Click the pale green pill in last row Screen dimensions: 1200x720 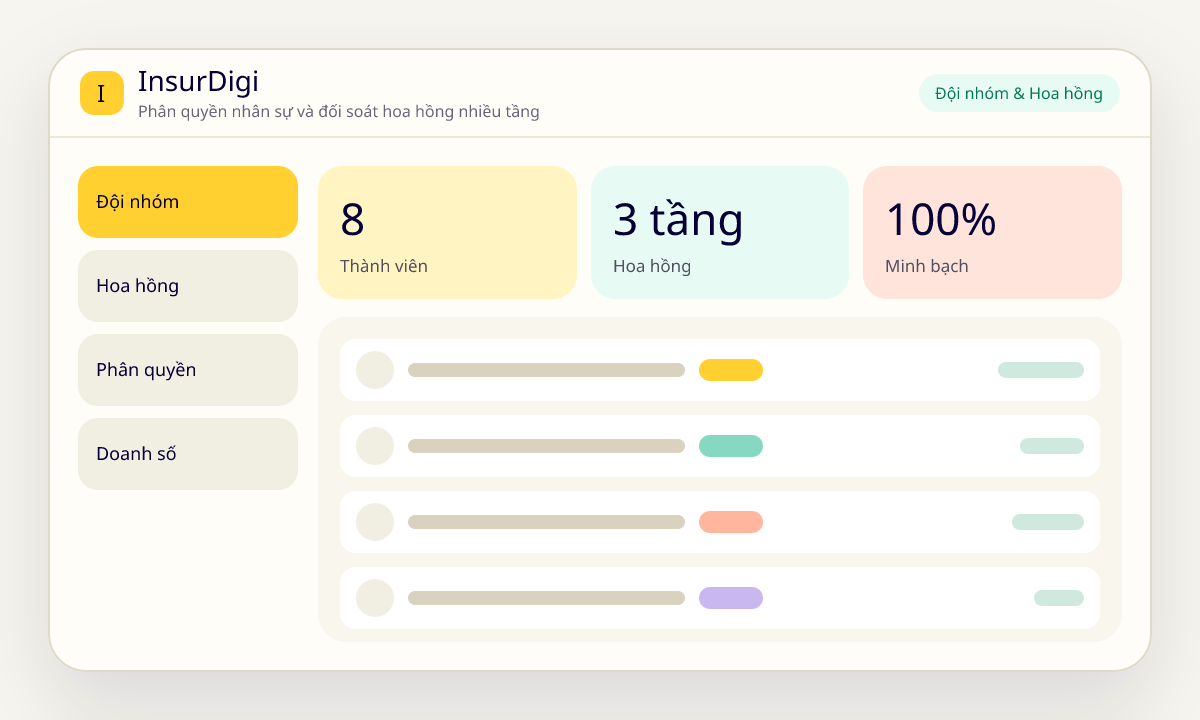click(x=1059, y=598)
